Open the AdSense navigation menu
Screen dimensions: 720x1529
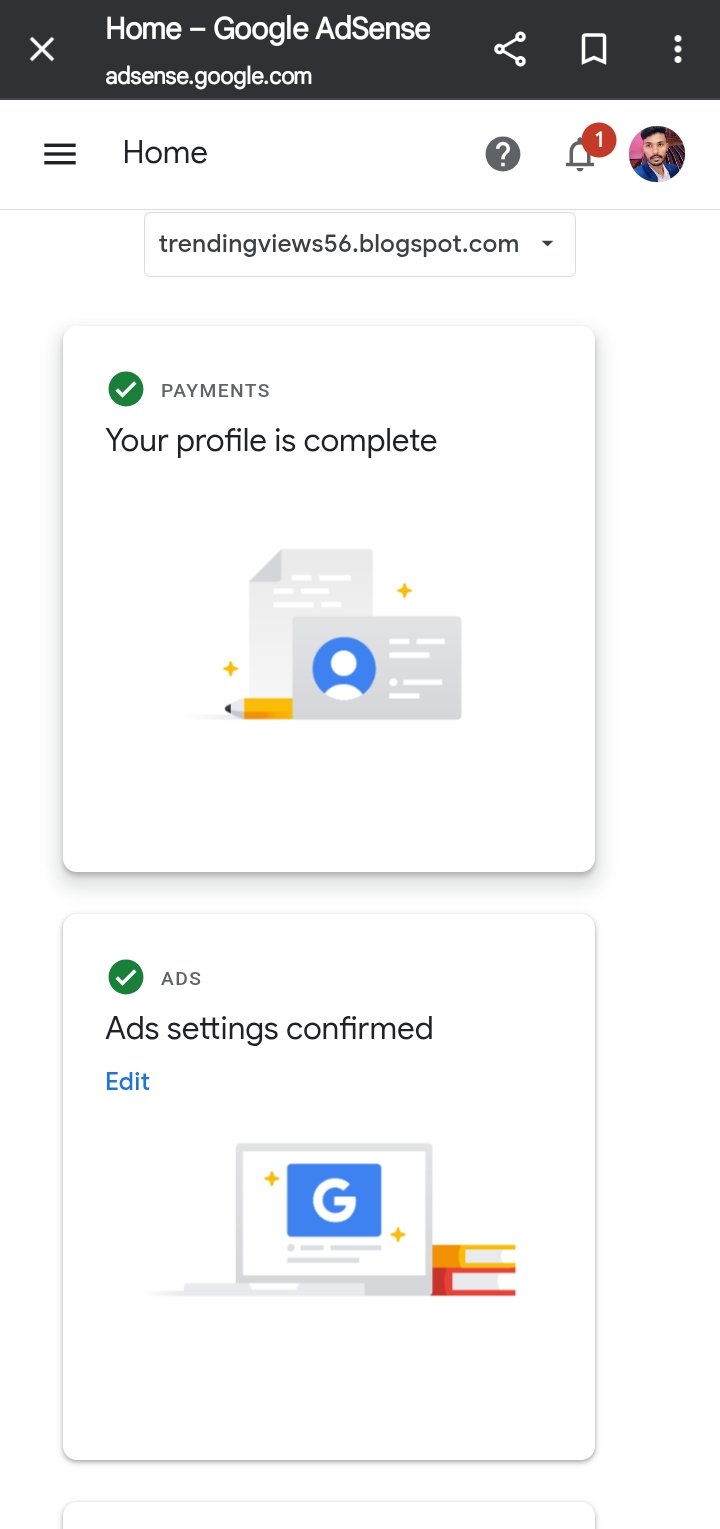pyautogui.click(x=60, y=153)
